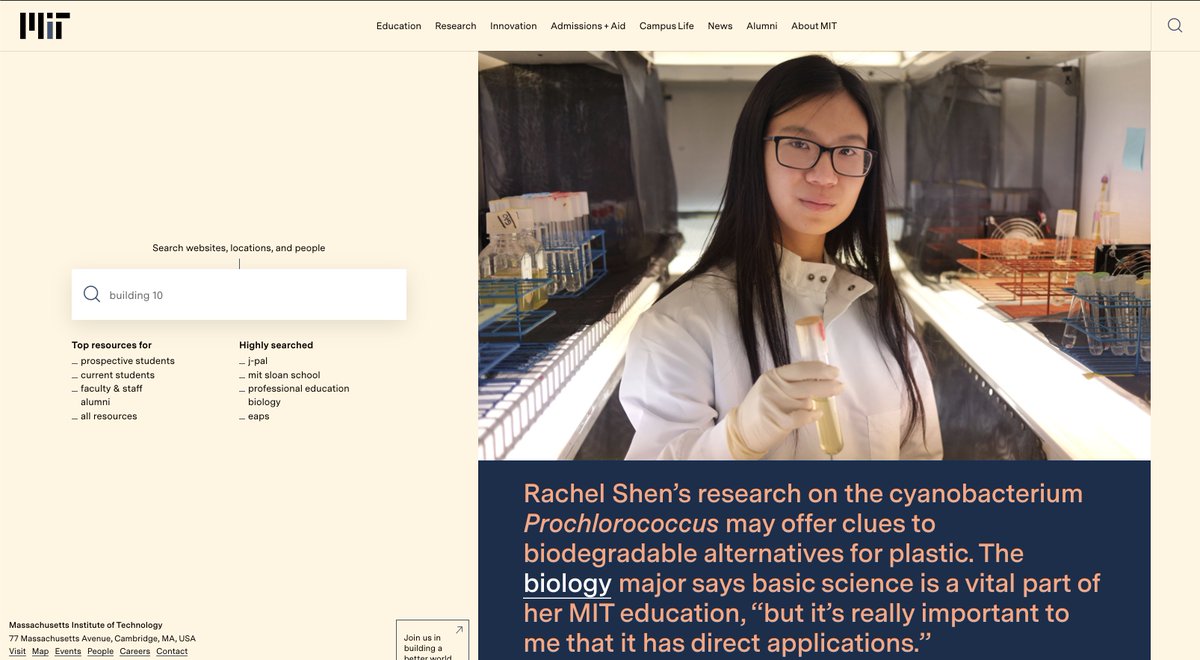
Task: Open the News menu item
Action: point(720,26)
